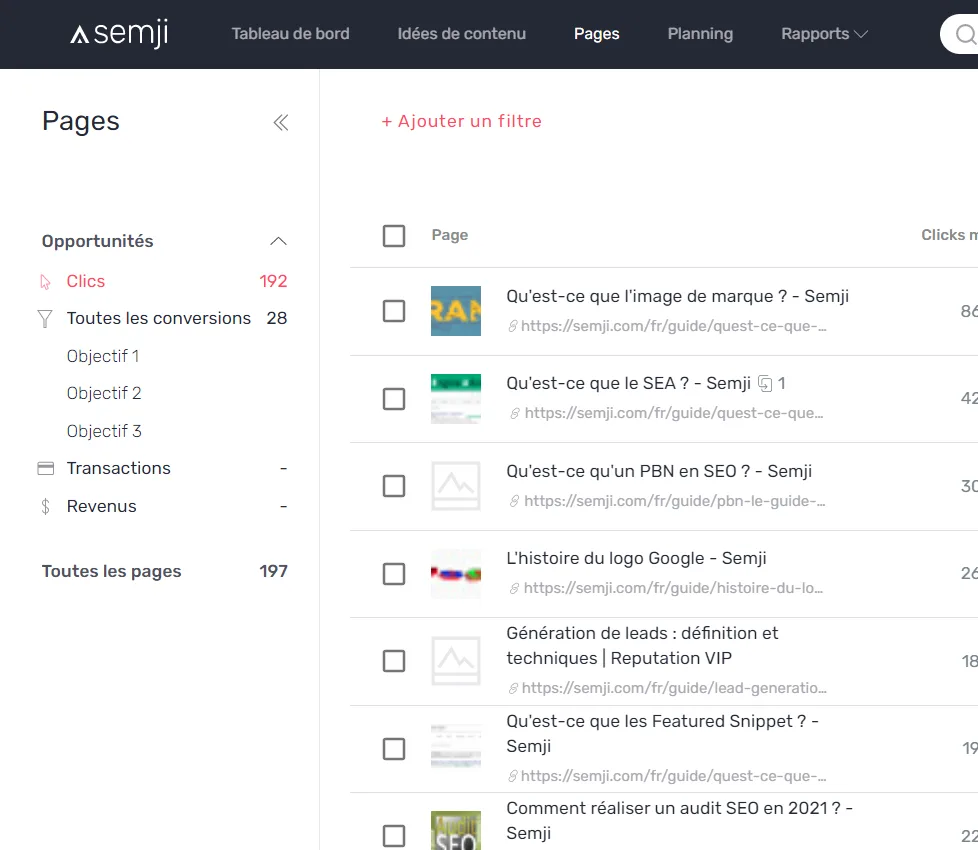
Task: Click link icon of Featured Snippet URL
Action: click(513, 776)
